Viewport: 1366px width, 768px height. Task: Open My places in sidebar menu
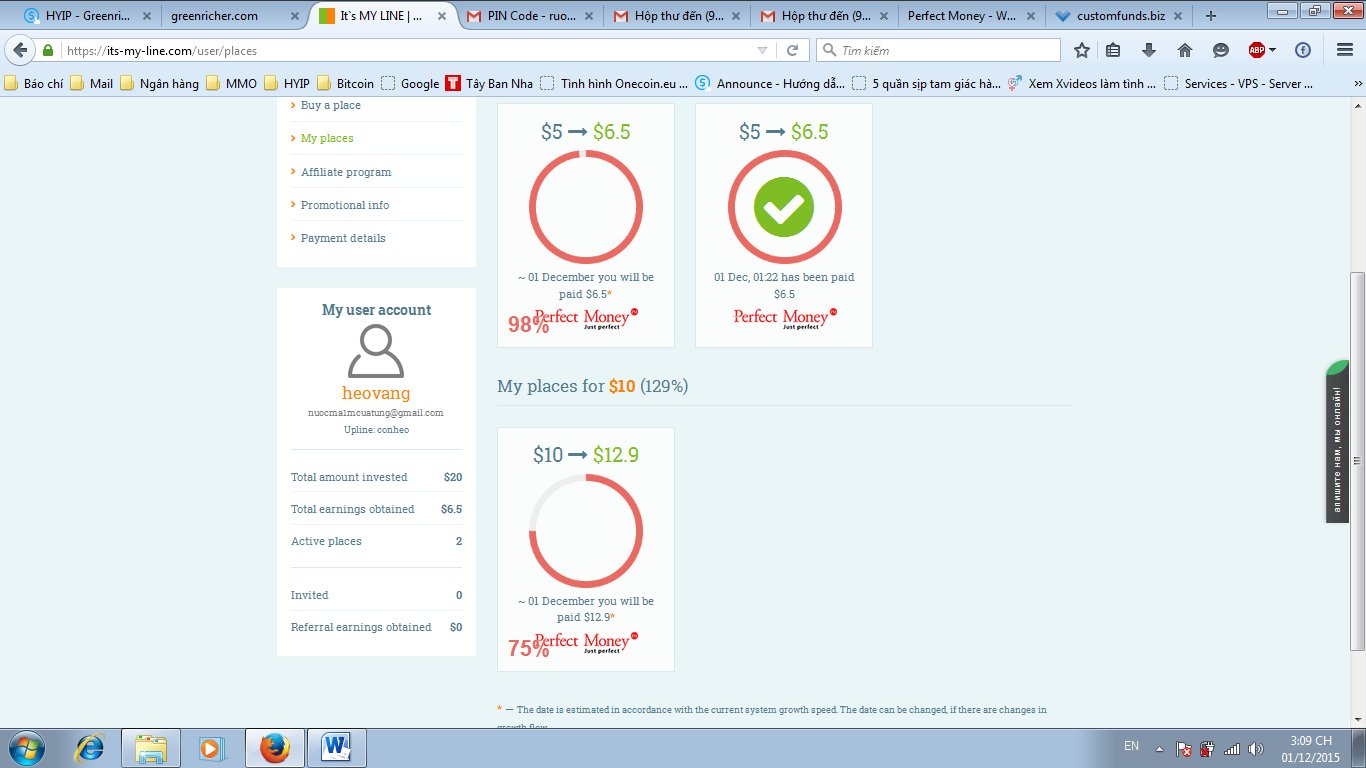[x=327, y=138]
